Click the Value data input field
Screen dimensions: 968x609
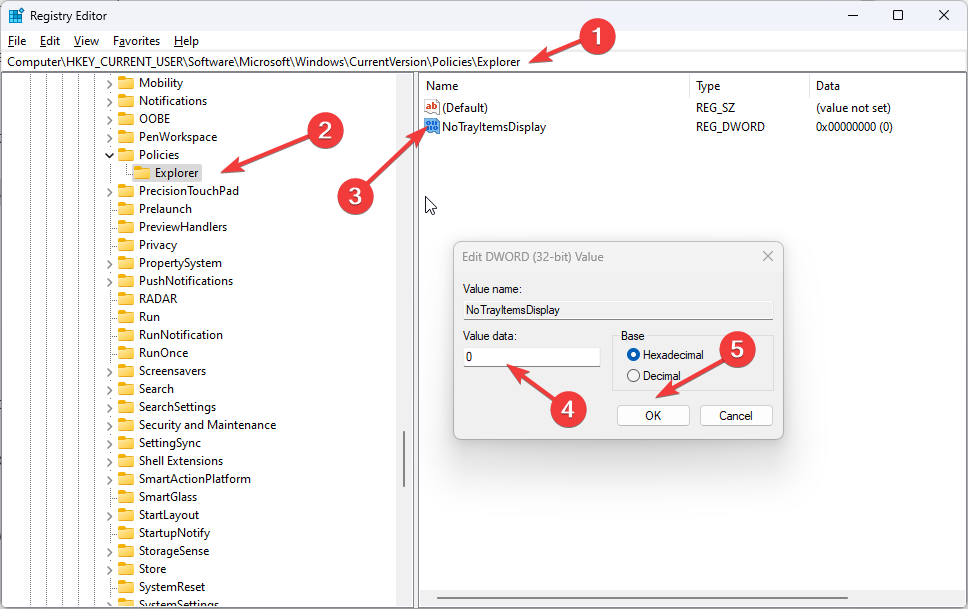click(532, 356)
